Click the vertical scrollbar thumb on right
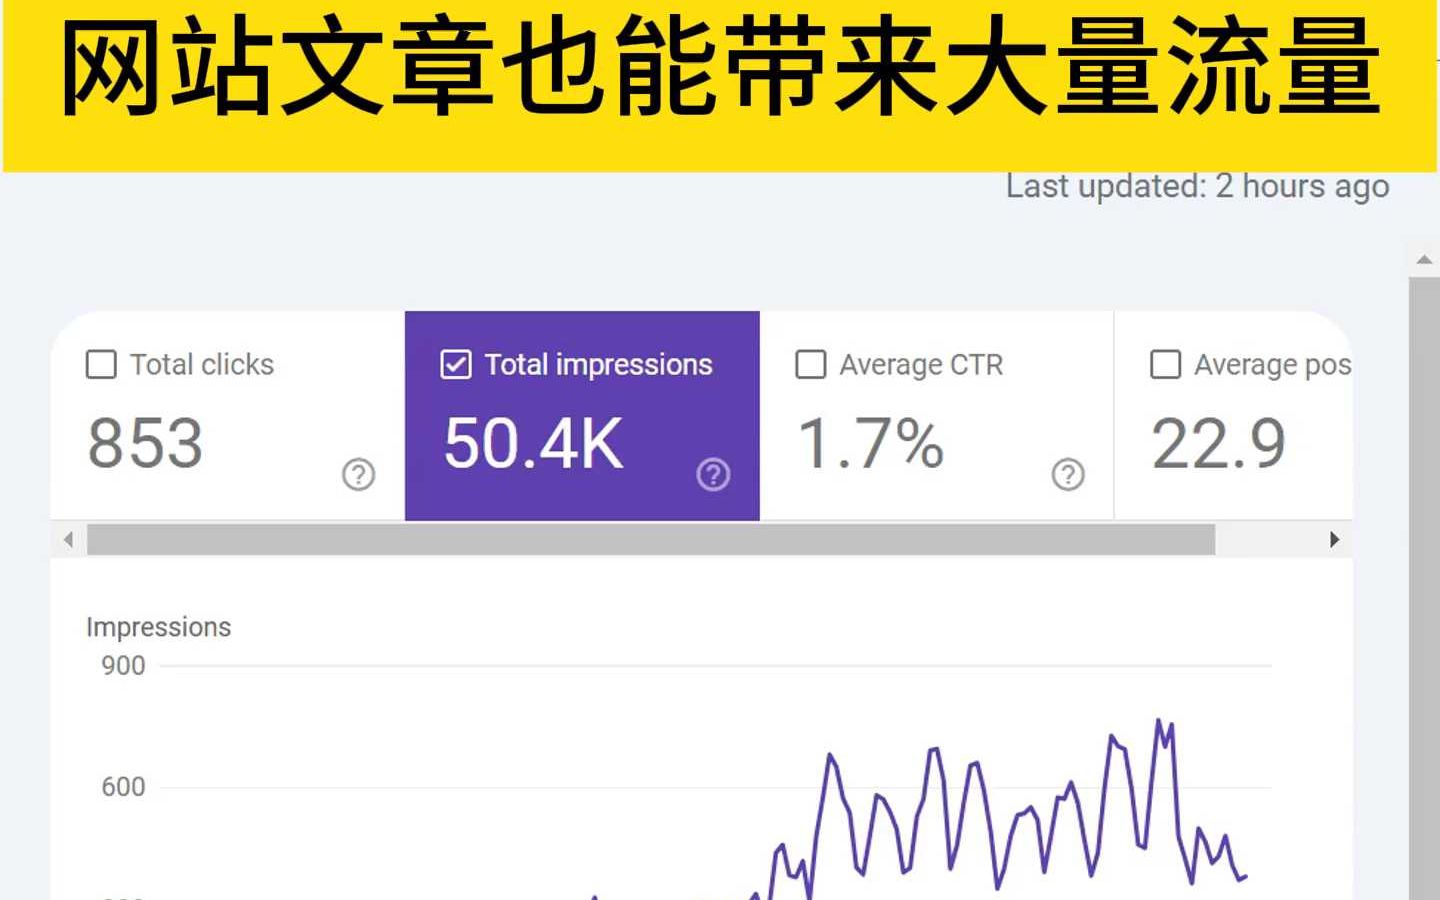The width and height of the screenshot is (1440, 900). [x=1424, y=589]
